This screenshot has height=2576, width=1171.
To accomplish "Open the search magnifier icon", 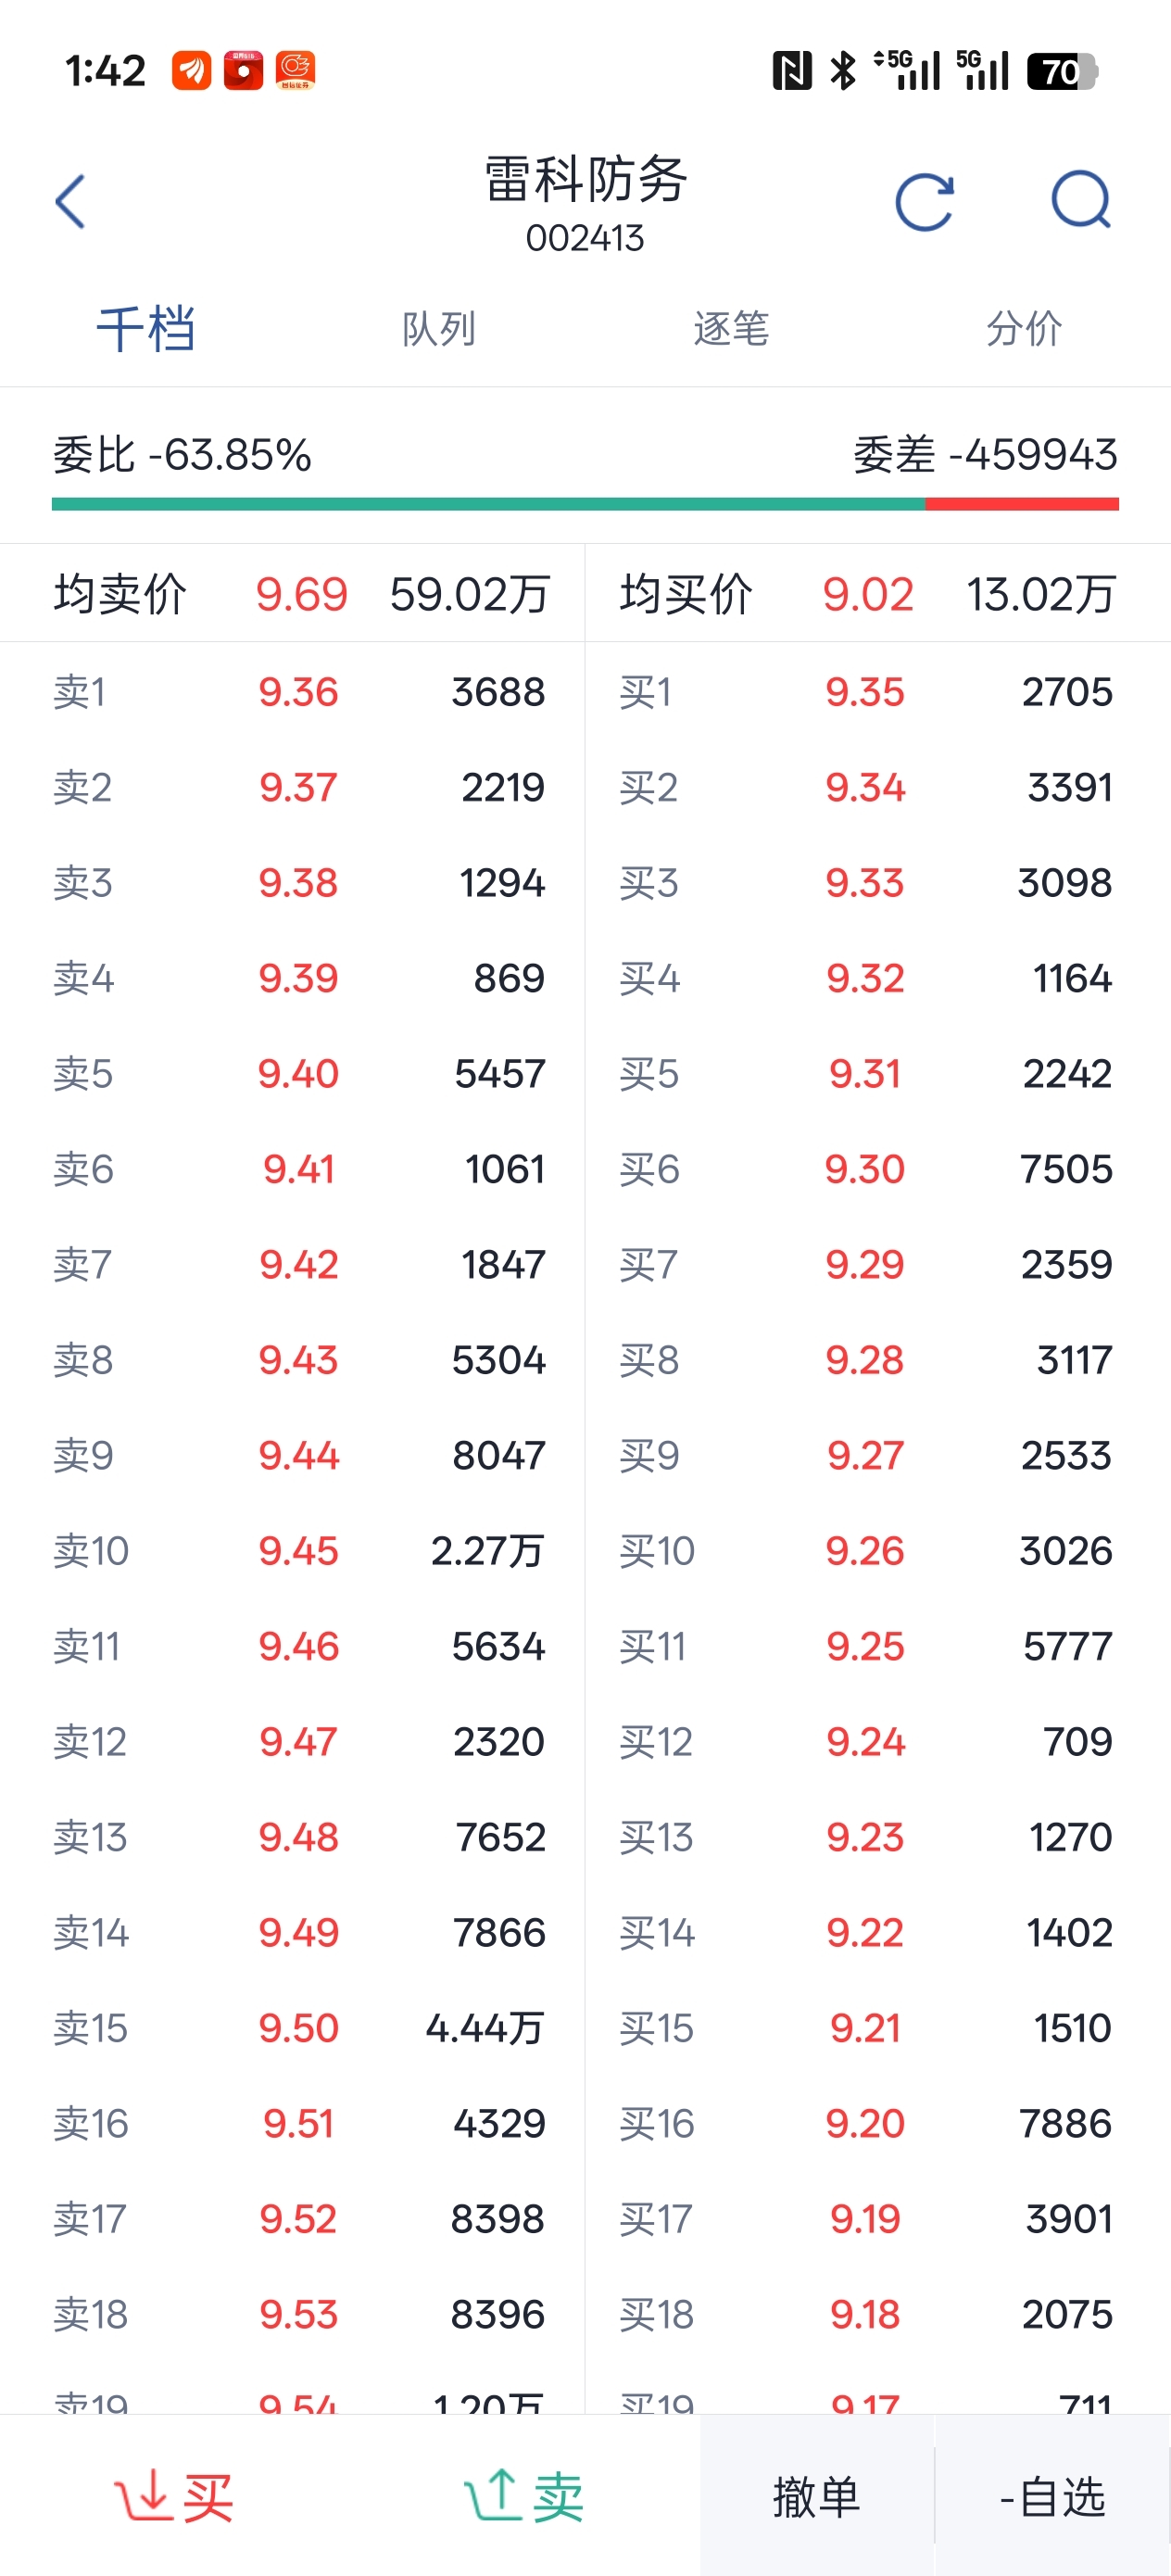I will pos(1081,200).
